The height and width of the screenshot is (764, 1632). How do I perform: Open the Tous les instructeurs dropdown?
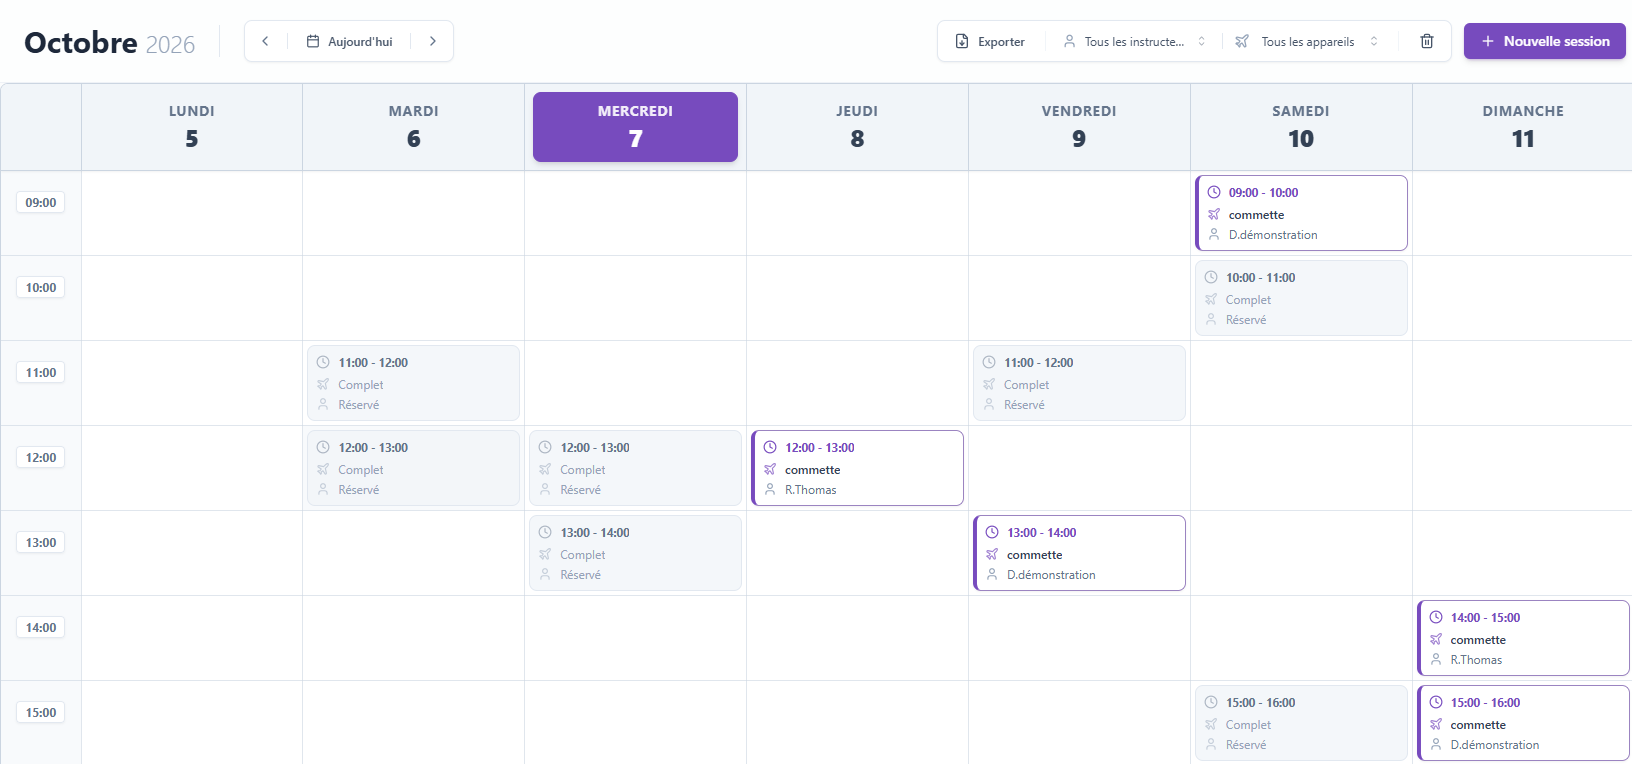pos(1135,41)
